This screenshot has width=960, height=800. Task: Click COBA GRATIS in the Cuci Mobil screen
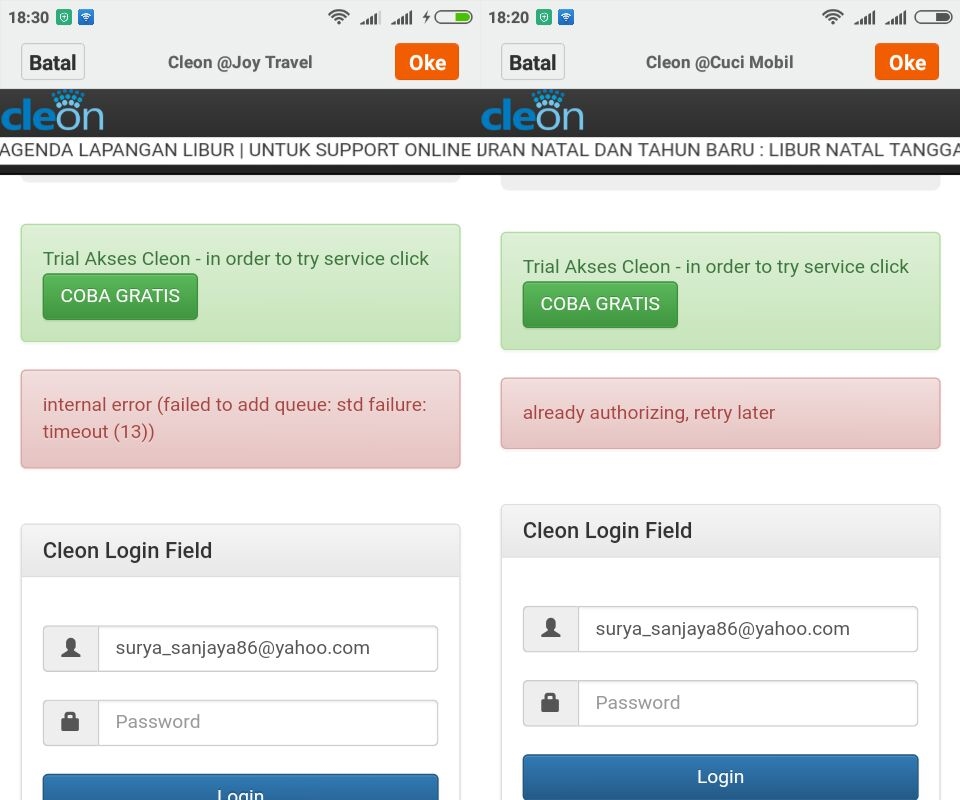coord(600,304)
